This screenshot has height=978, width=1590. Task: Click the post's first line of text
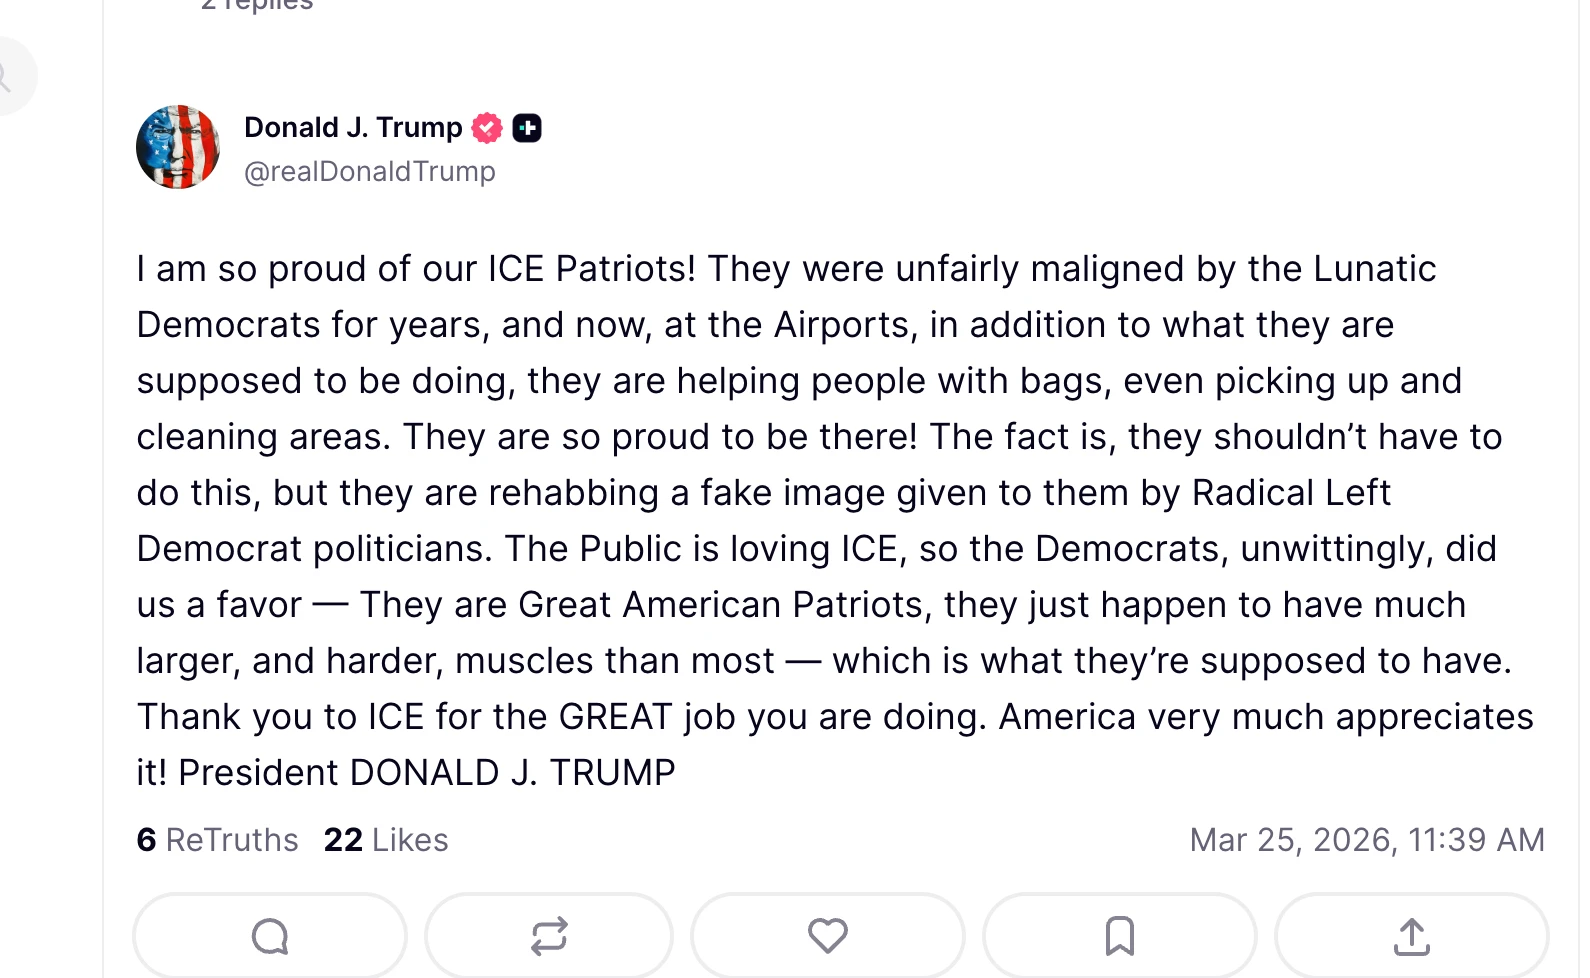pos(786,269)
